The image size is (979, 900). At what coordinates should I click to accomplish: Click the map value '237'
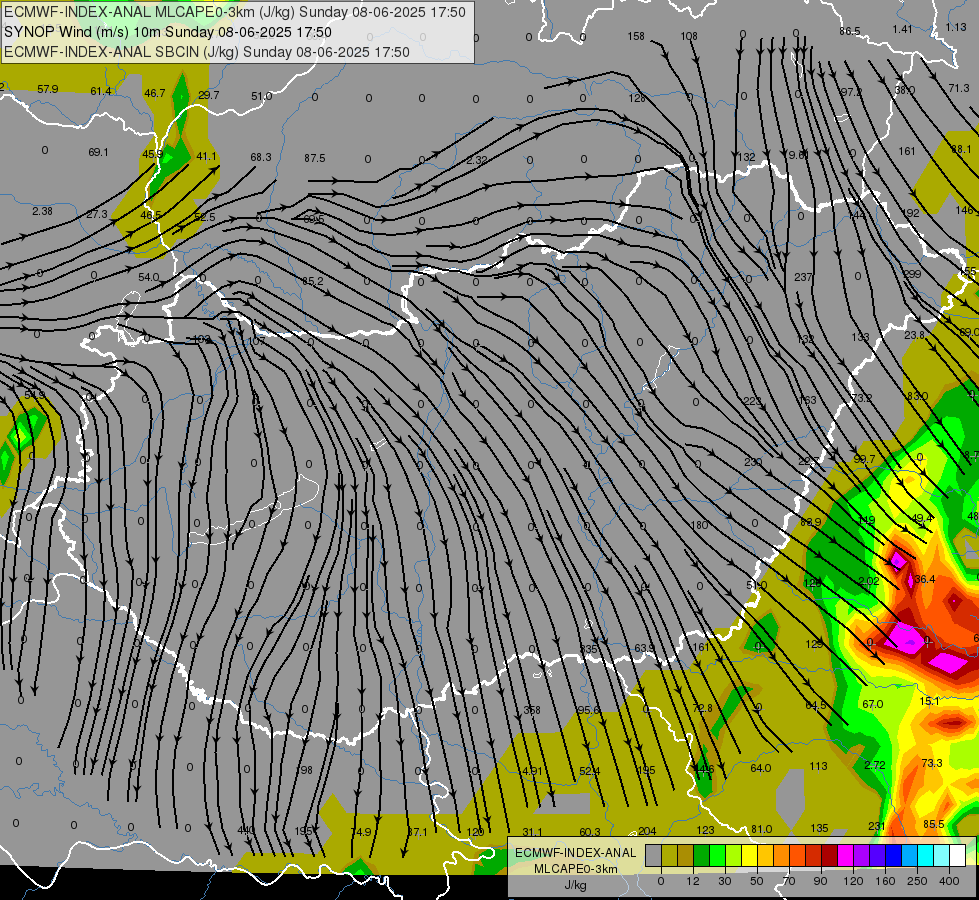[803, 277]
